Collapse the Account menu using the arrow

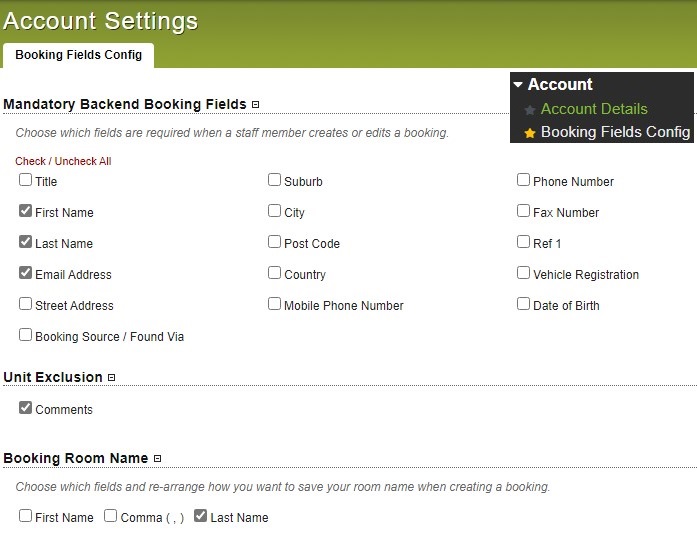(518, 84)
